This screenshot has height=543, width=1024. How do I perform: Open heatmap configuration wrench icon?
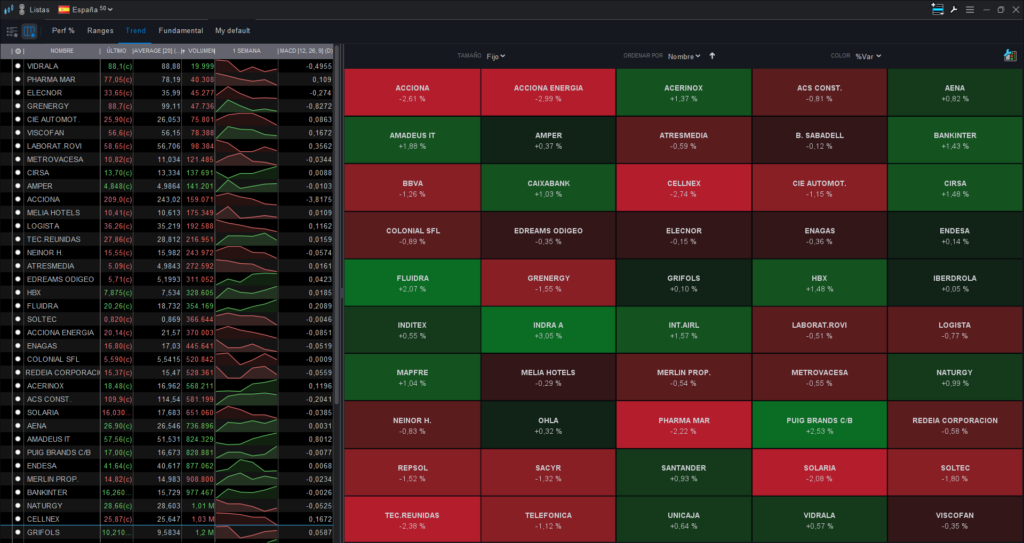[x=1010, y=56]
